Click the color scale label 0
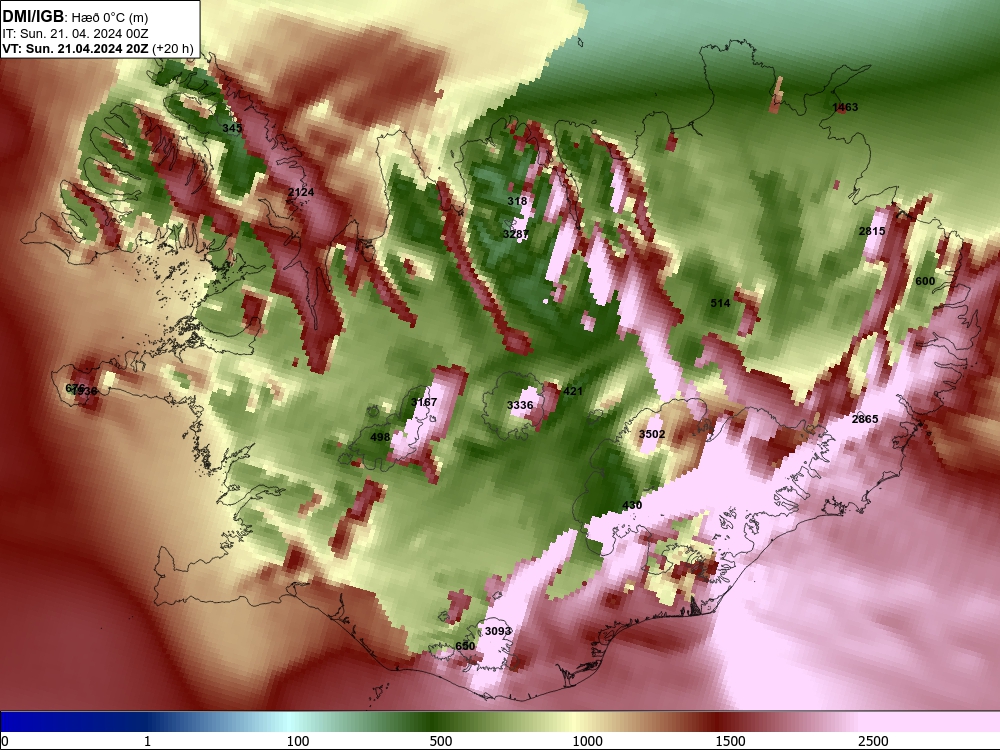 click(x=5, y=741)
